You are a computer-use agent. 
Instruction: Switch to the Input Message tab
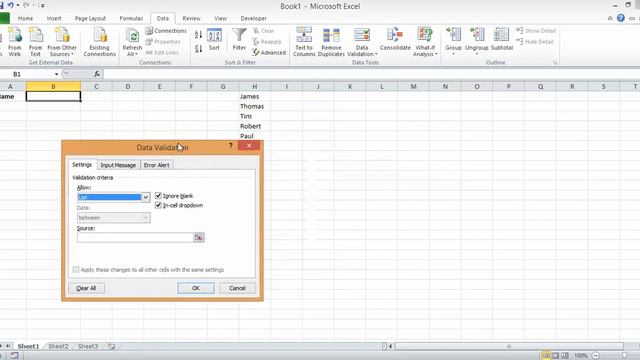click(118, 165)
